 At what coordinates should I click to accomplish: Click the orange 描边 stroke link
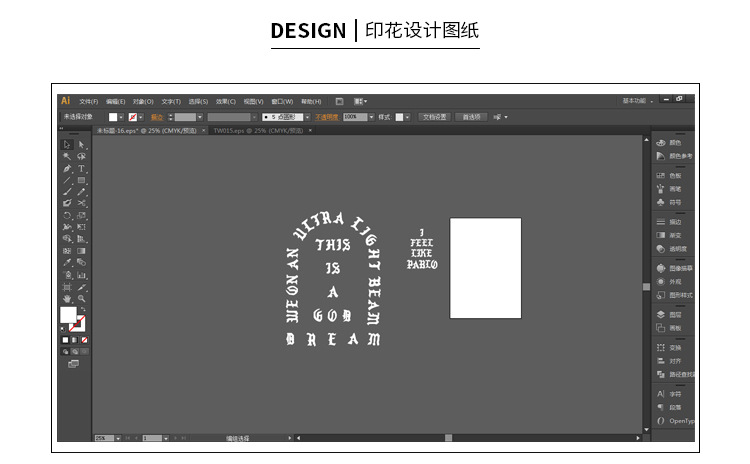coord(157,117)
